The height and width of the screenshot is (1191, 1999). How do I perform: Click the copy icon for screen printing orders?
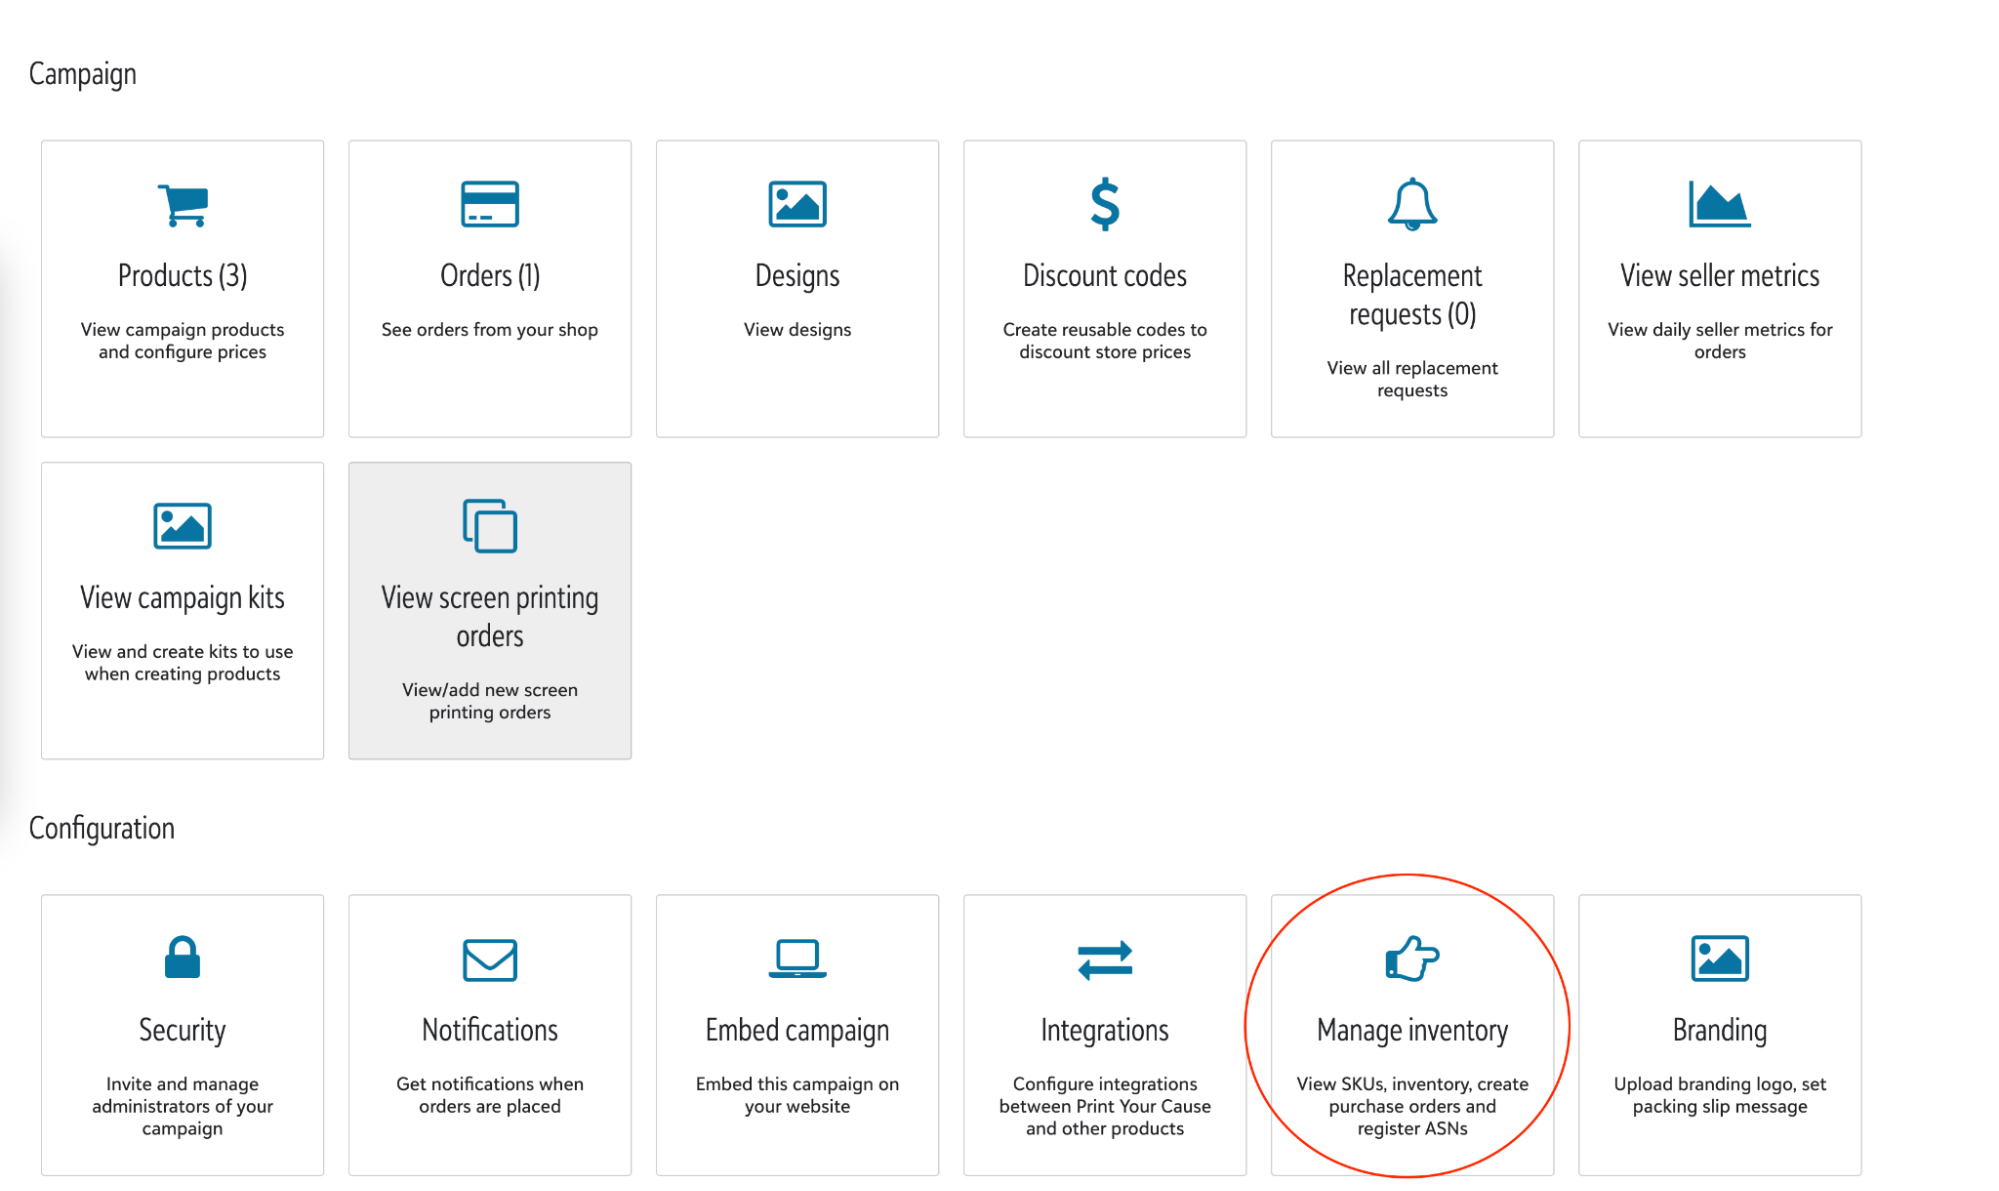(x=489, y=525)
